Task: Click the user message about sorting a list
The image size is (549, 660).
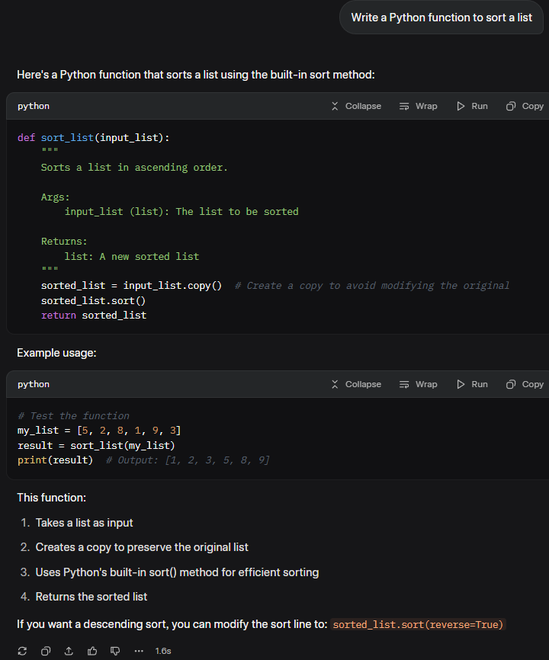Action: click(x=442, y=18)
